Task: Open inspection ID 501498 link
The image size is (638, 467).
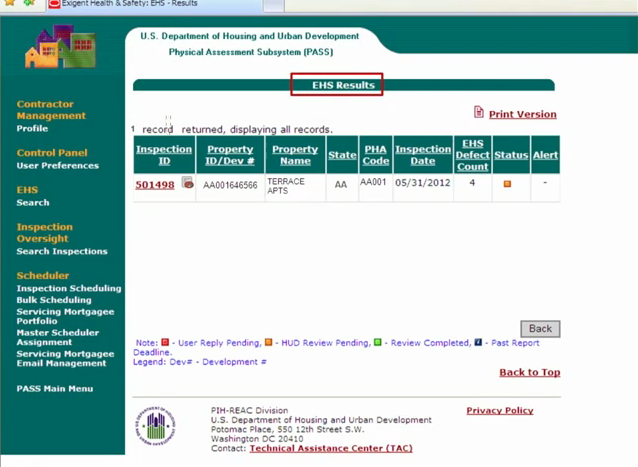Action: coord(155,185)
